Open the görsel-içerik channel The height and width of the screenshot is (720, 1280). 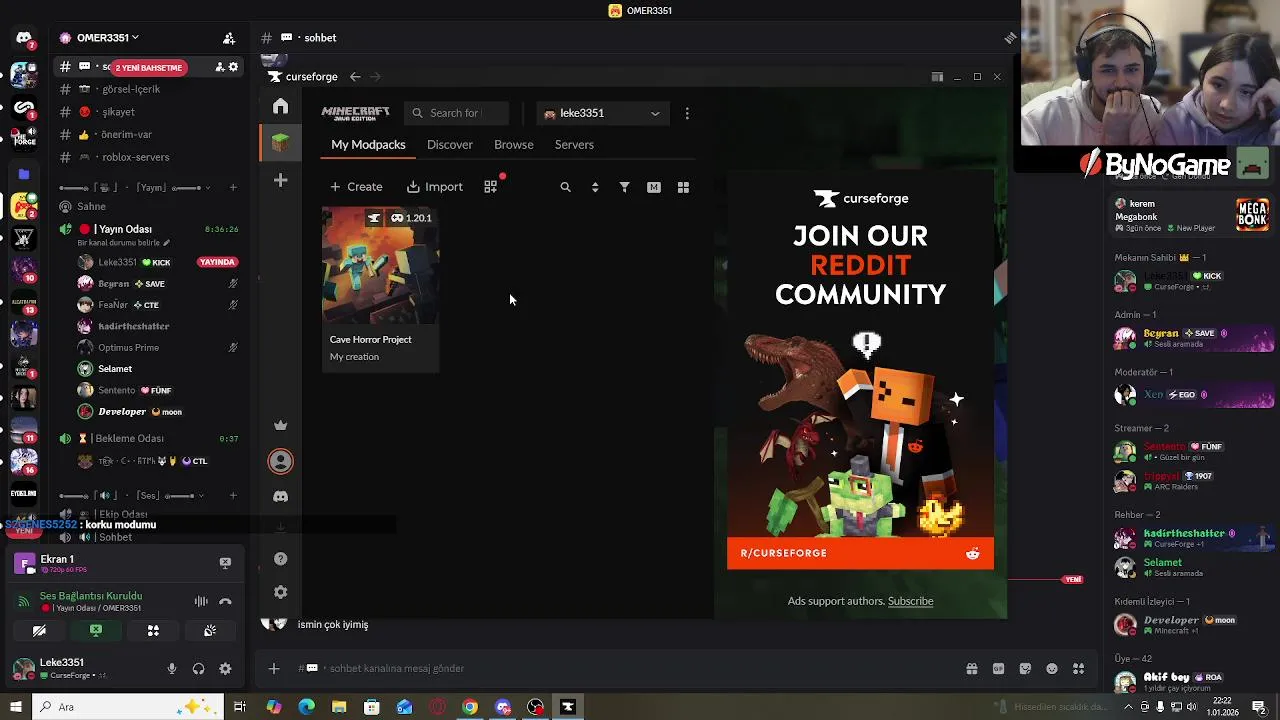tap(130, 89)
